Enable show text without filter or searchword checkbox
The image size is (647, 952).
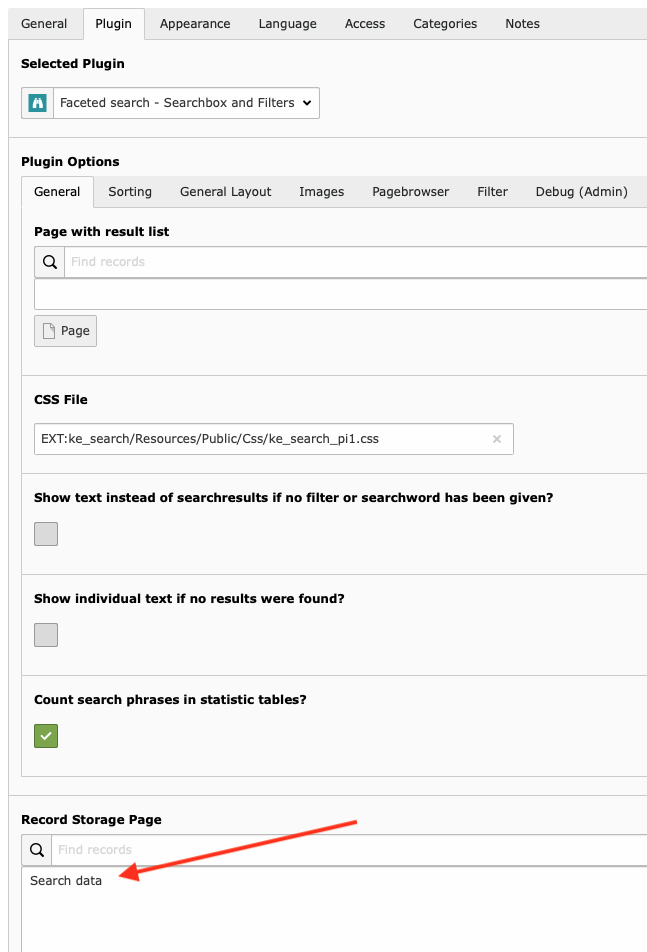46,534
